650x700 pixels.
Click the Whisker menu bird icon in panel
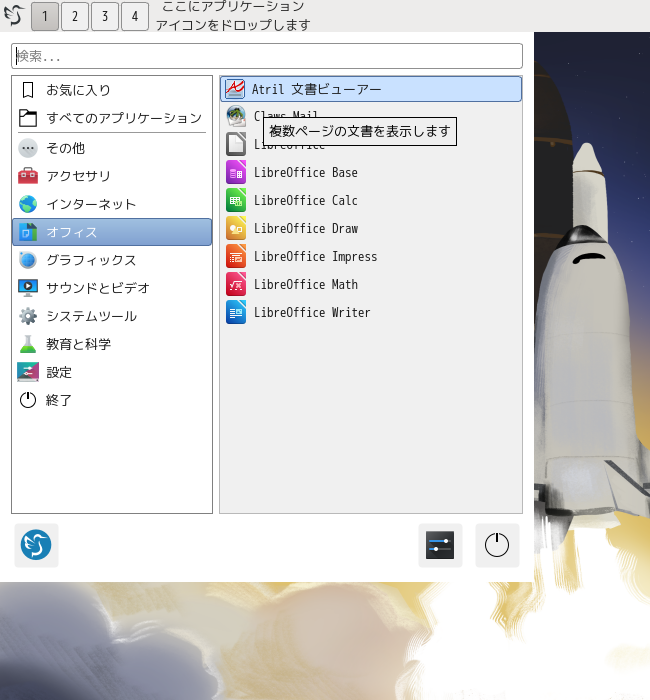(x=14, y=15)
